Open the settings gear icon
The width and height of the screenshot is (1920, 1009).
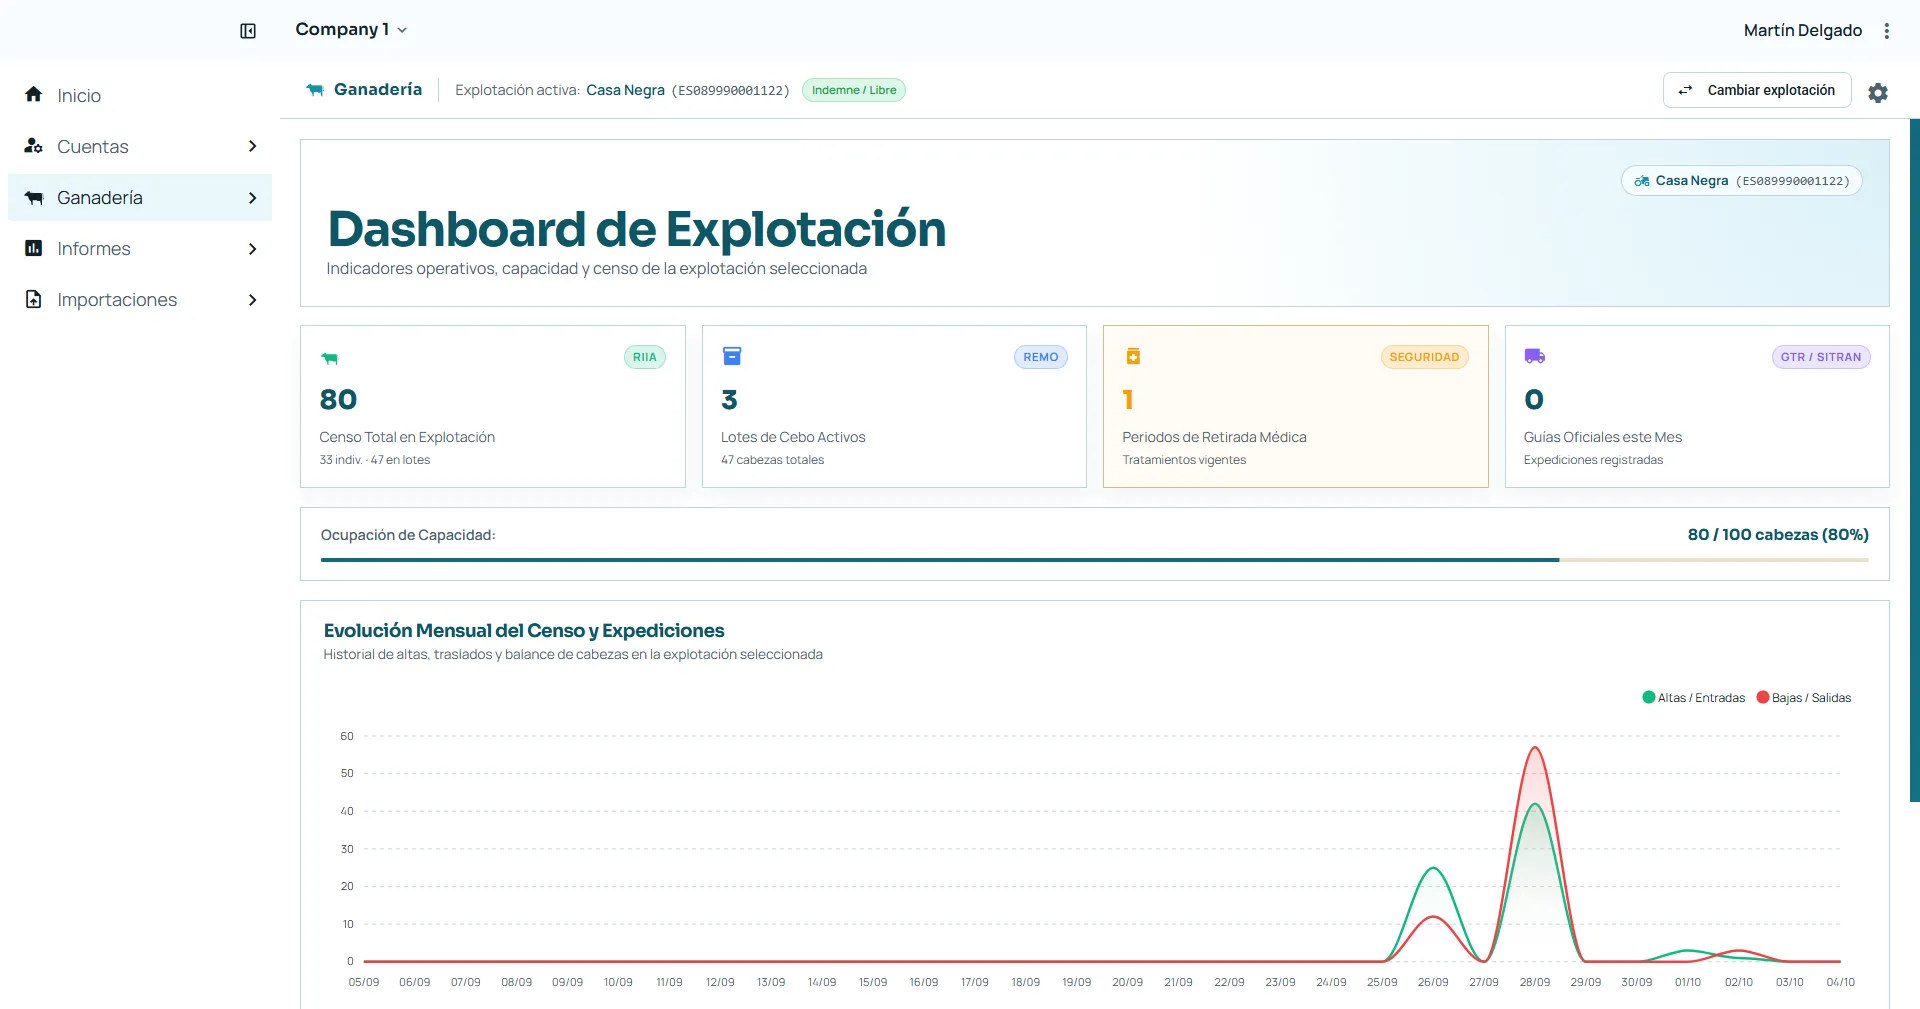[1878, 92]
